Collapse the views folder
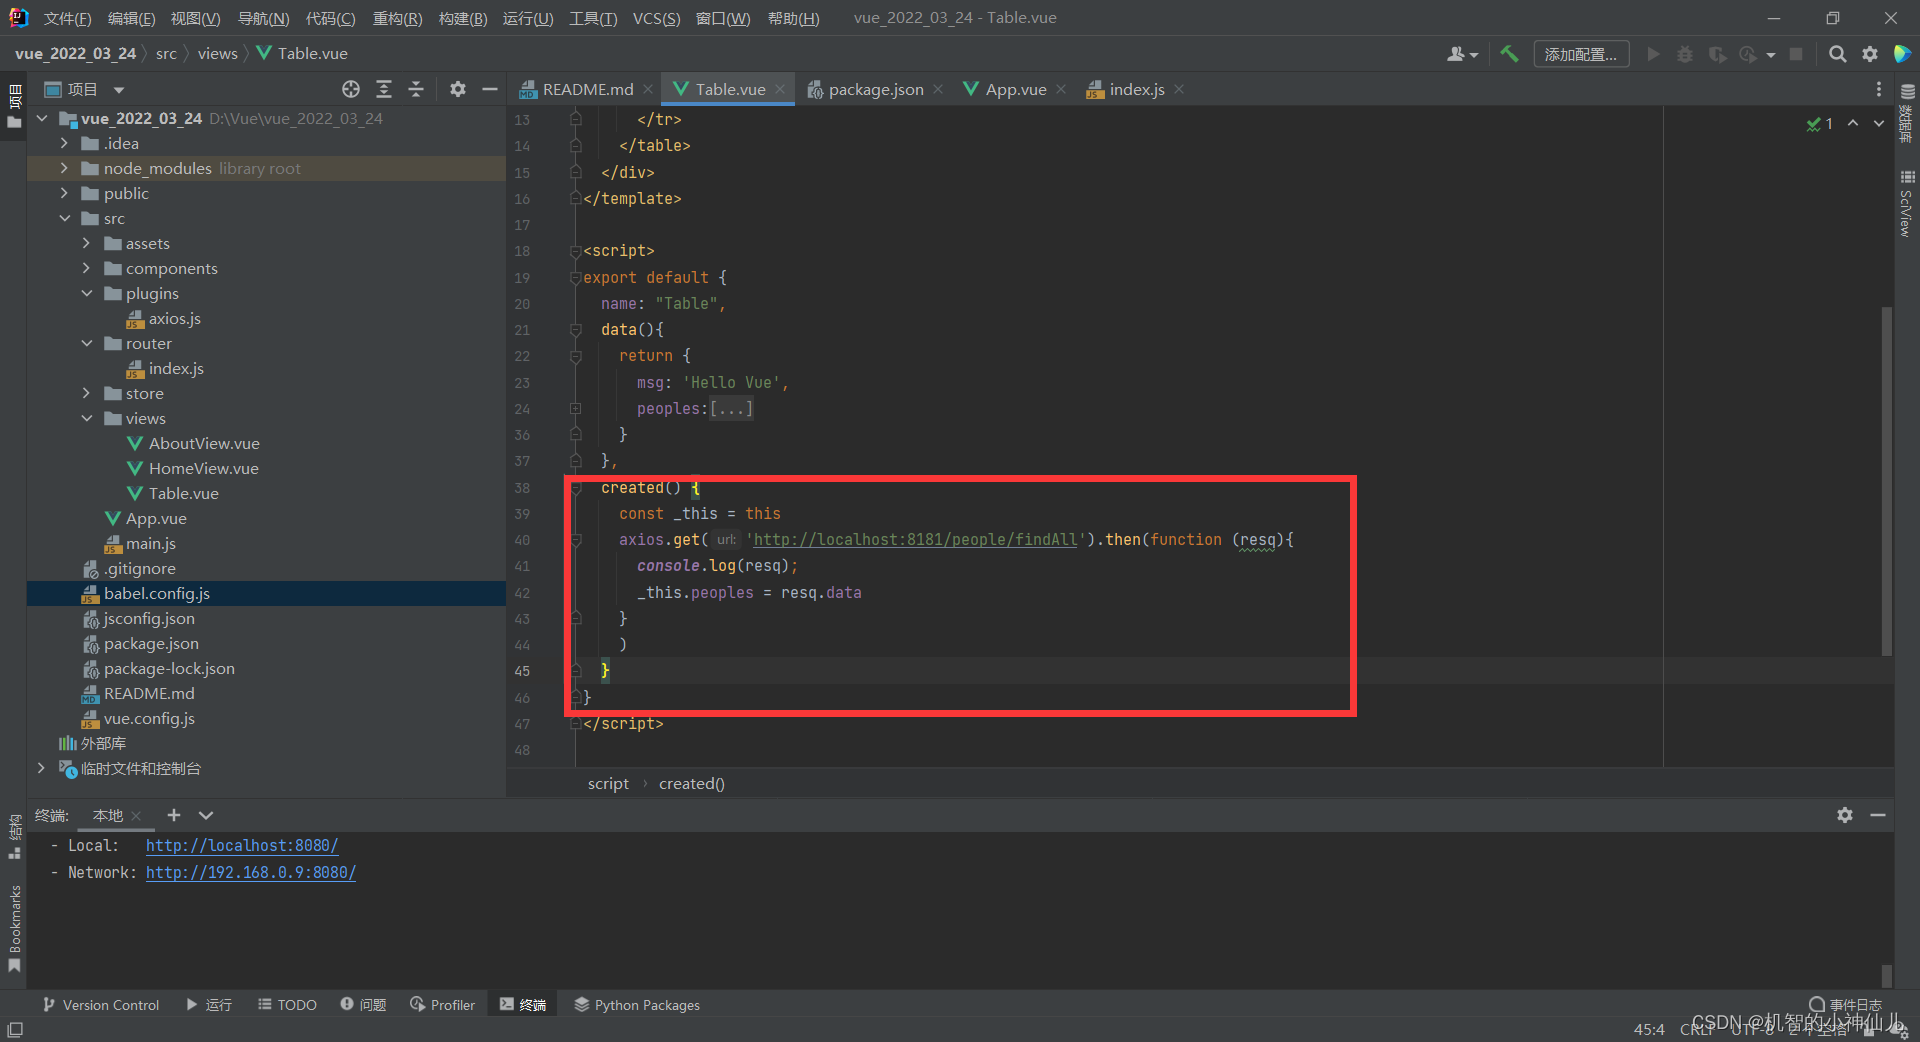1920x1042 pixels. (86, 418)
